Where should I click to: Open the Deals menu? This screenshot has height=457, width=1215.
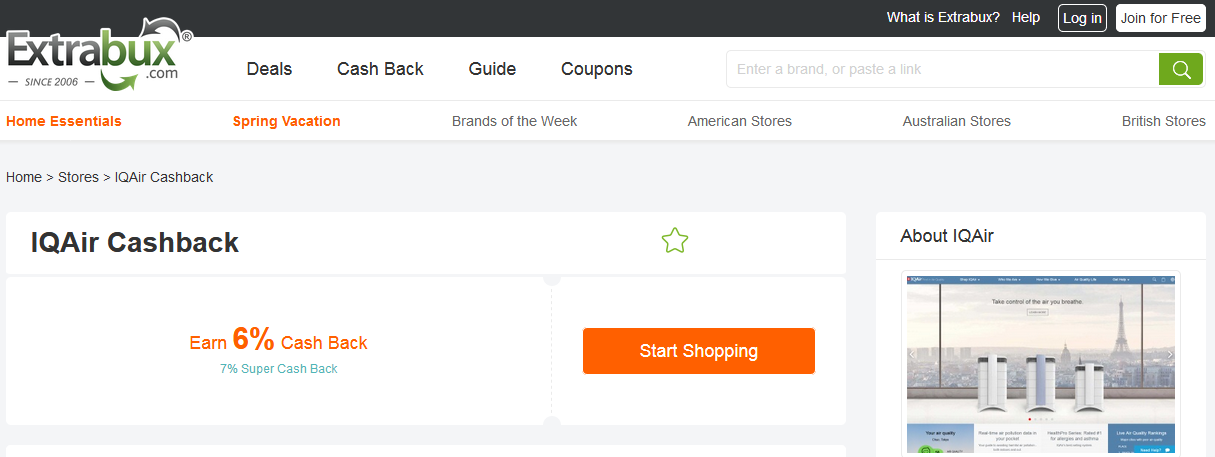point(269,69)
